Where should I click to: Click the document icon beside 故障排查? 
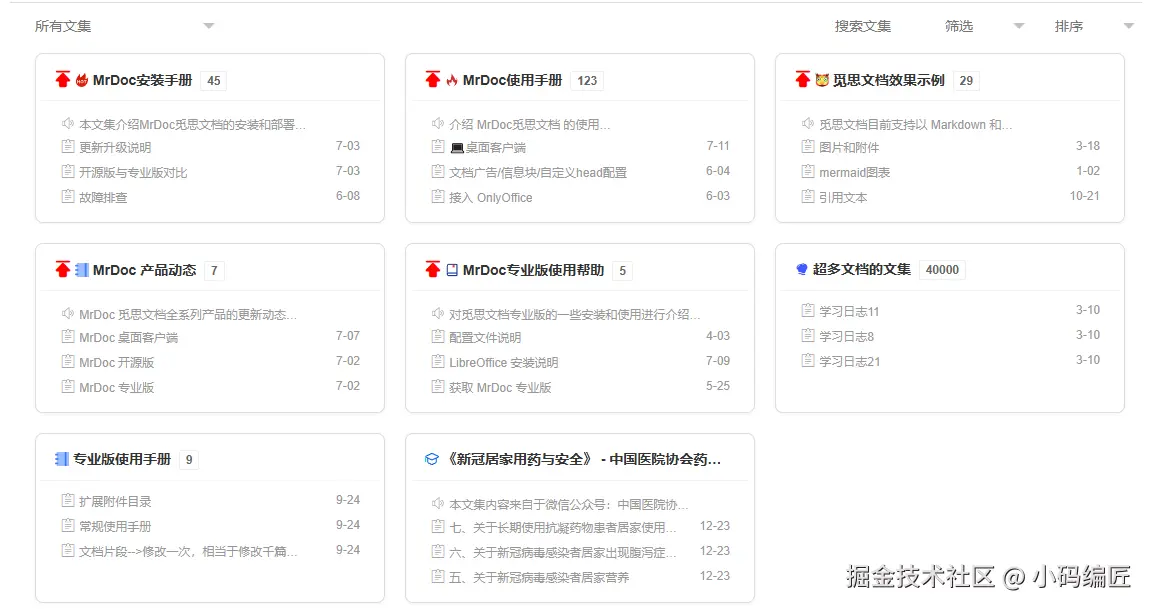(x=68, y=197)
